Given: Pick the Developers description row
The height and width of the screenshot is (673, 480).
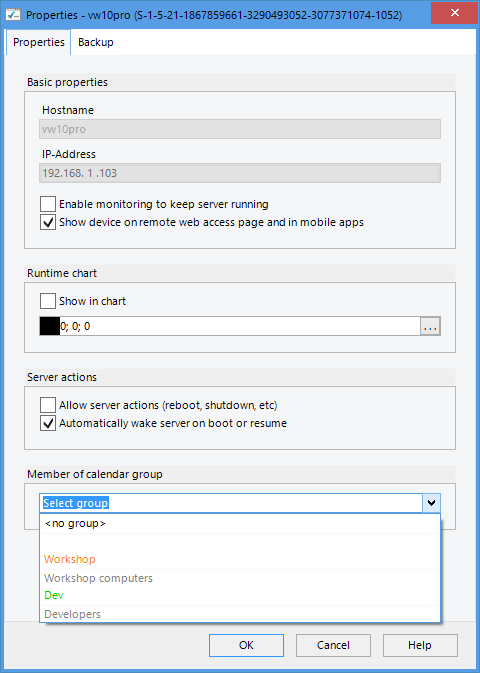Looking at the screenshot, I should point(240,614).
